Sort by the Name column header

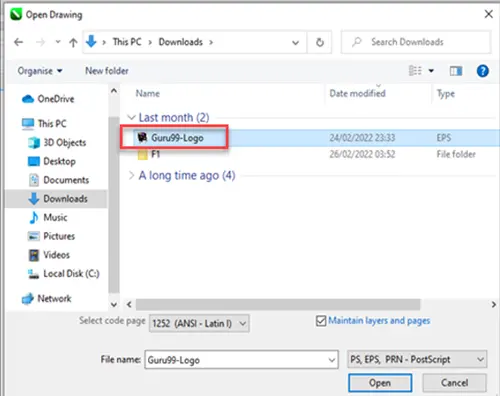click(147, 94)
